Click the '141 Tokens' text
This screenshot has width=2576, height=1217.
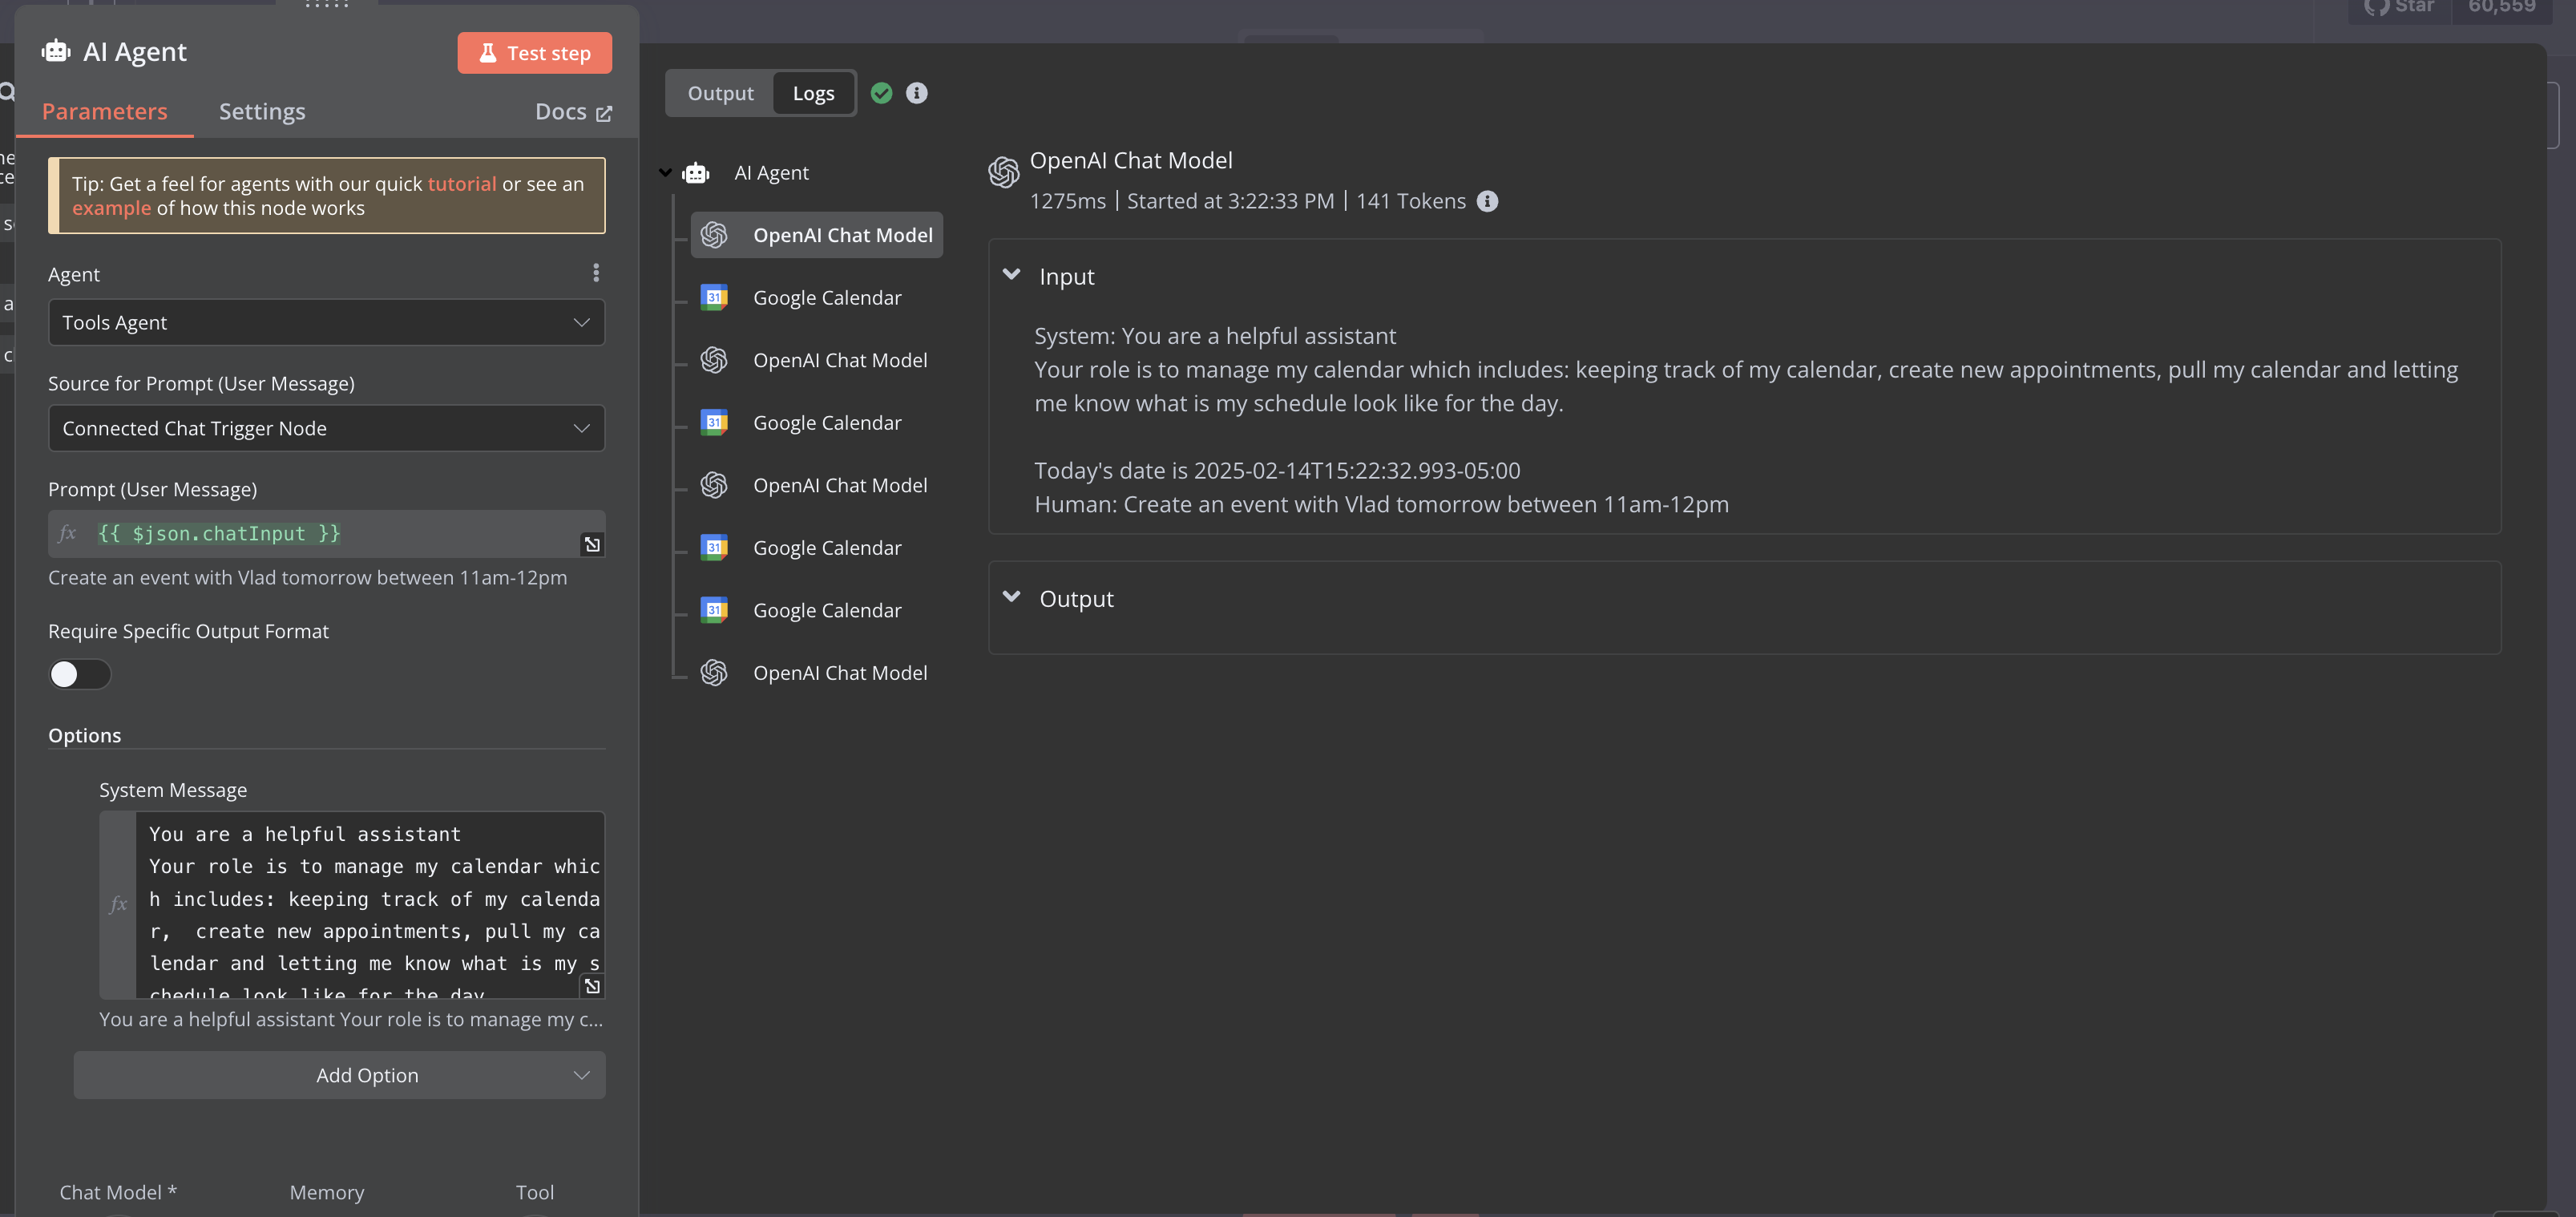click(x=1410, y=201)
